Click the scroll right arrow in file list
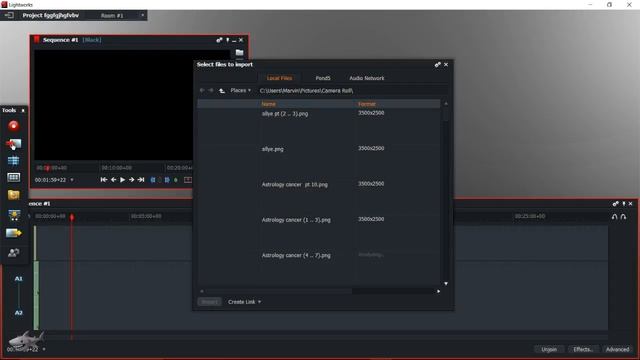The image size is (640, 360). click(438, 291)
